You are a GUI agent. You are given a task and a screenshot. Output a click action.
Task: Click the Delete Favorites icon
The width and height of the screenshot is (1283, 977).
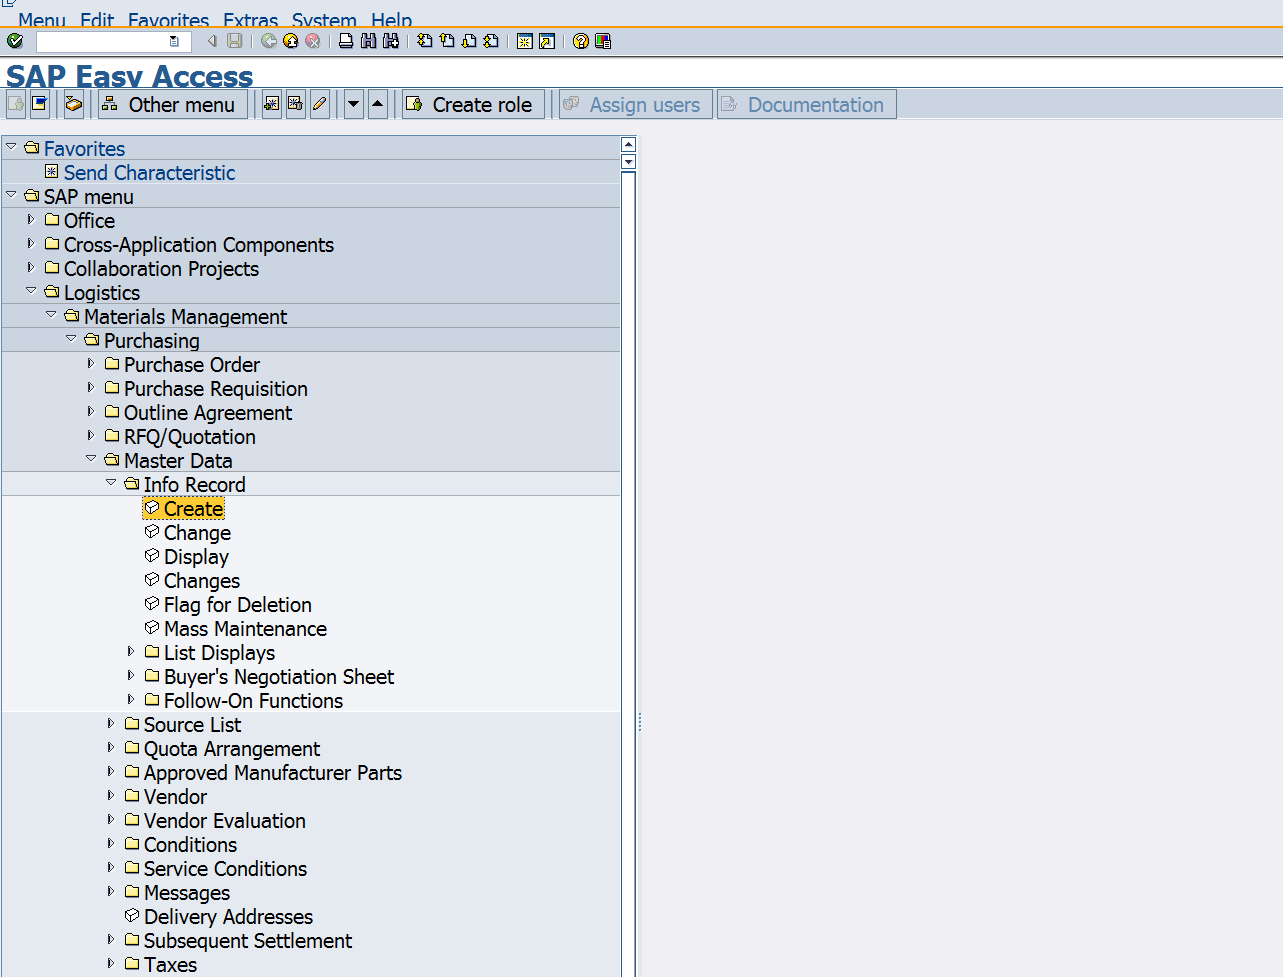click(296, 104)
